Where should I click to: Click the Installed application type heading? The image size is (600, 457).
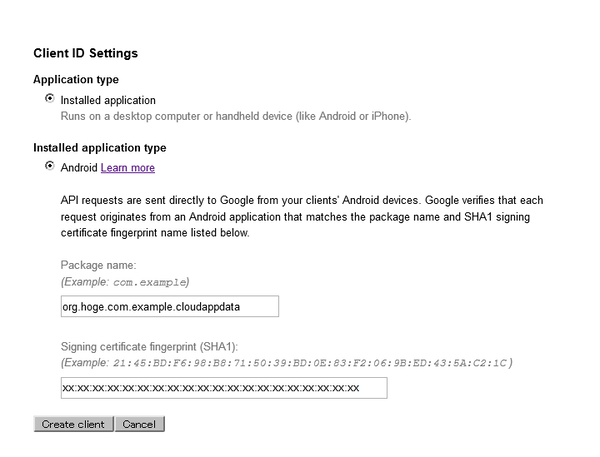(99, 147)
